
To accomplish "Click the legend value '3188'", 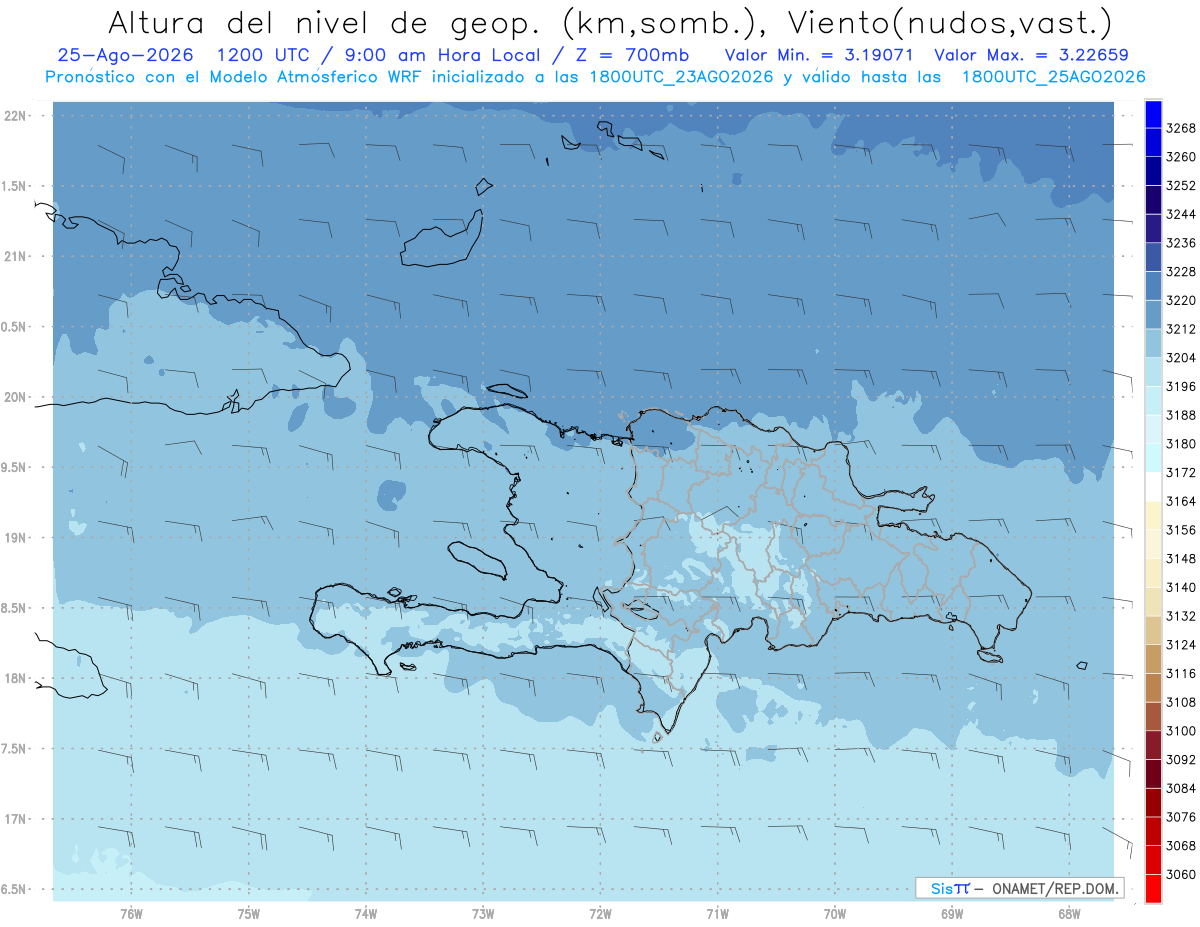I will click(x=1181, y=415).
